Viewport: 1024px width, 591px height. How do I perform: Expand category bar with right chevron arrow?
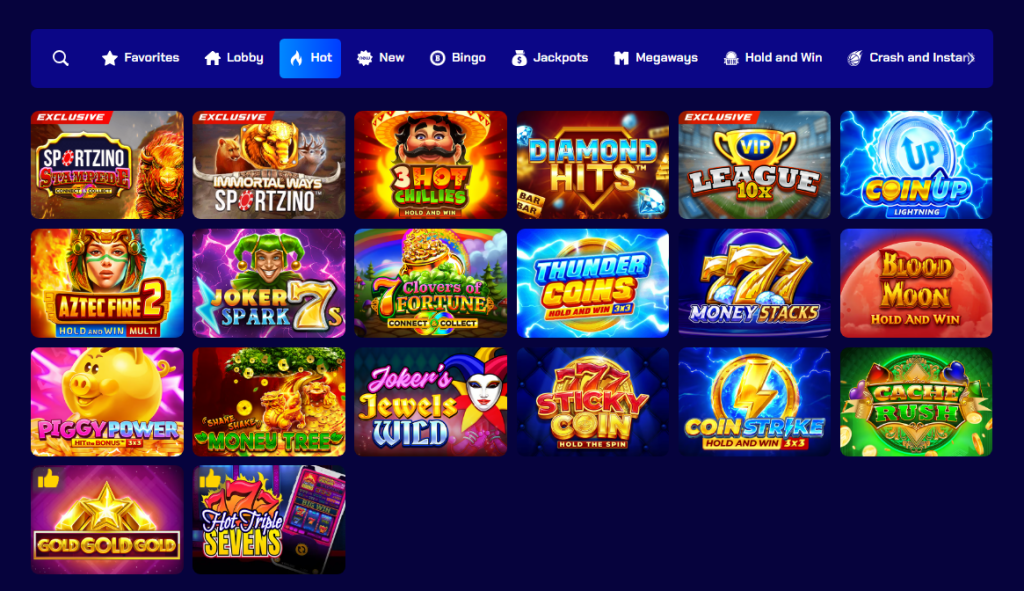tap(971, 58)
